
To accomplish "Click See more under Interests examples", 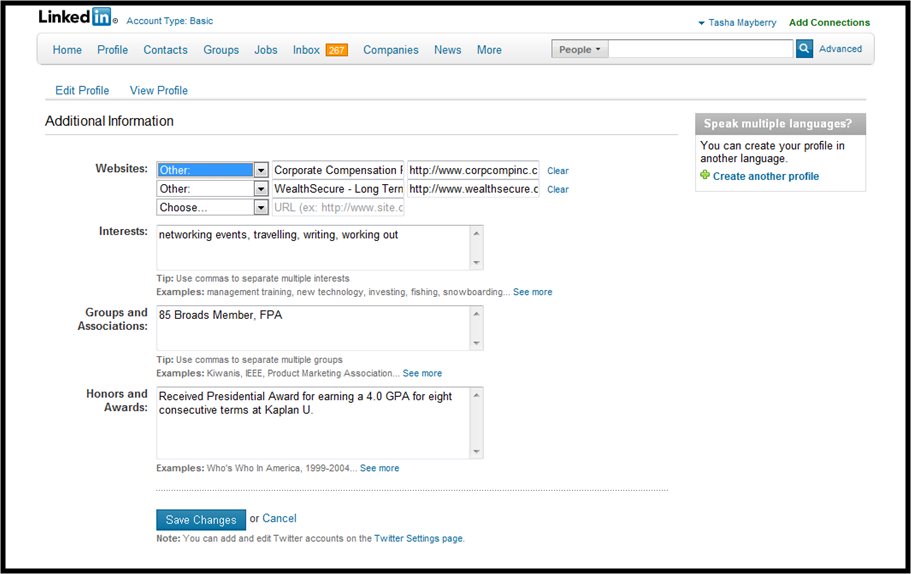I will pyautogui.click(x=533, y=292).
